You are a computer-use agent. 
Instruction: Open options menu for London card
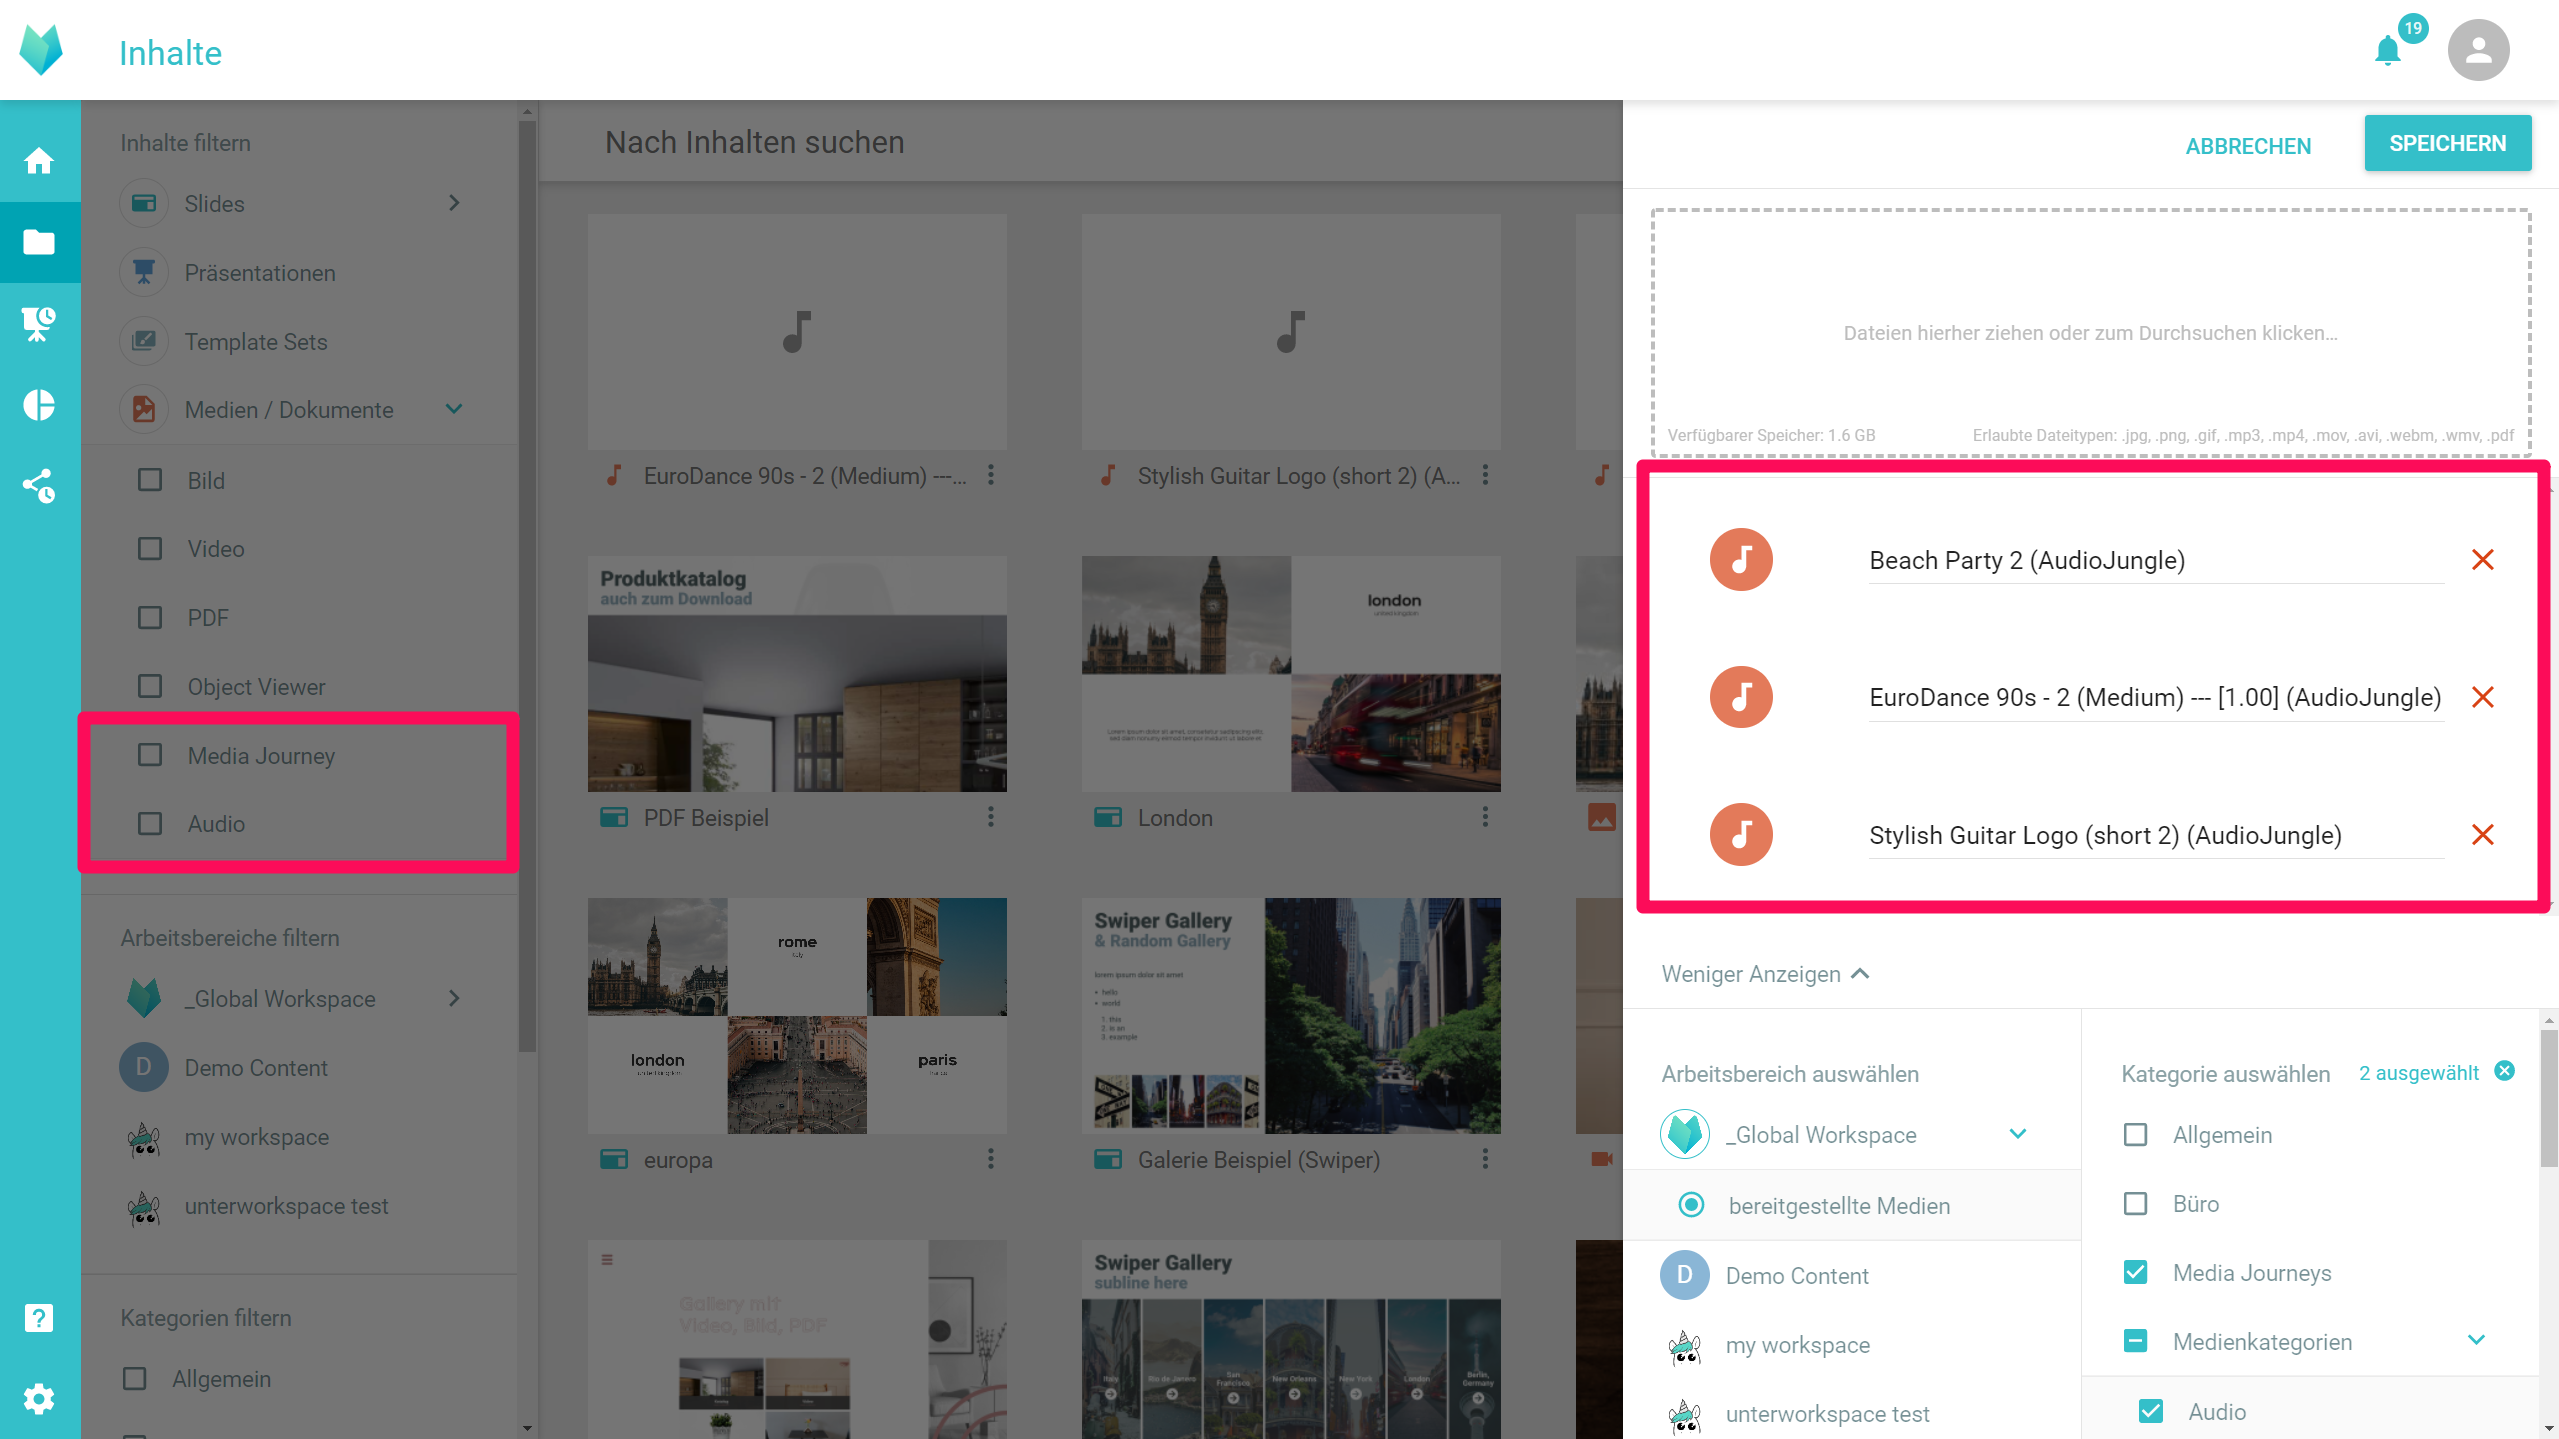pyautogui.click(x=1485, y=817)
